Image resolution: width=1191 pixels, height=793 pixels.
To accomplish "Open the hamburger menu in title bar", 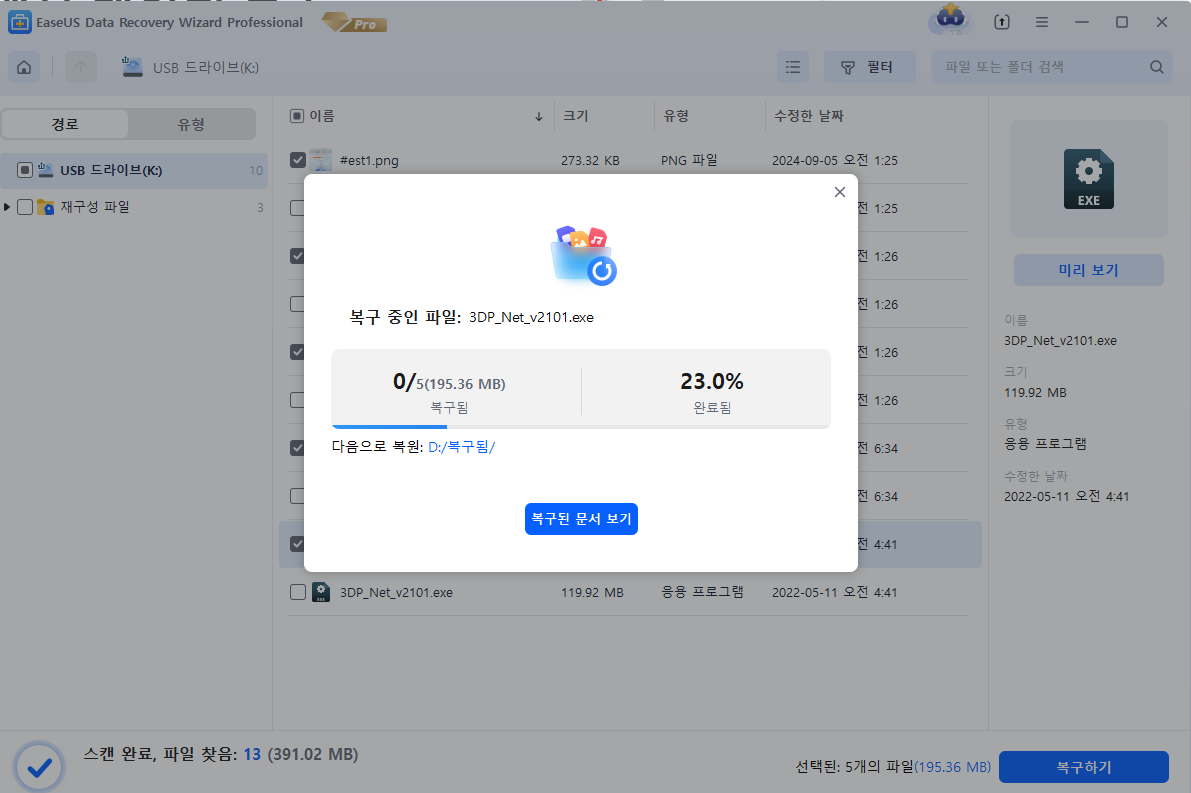I will [1041, 22].
